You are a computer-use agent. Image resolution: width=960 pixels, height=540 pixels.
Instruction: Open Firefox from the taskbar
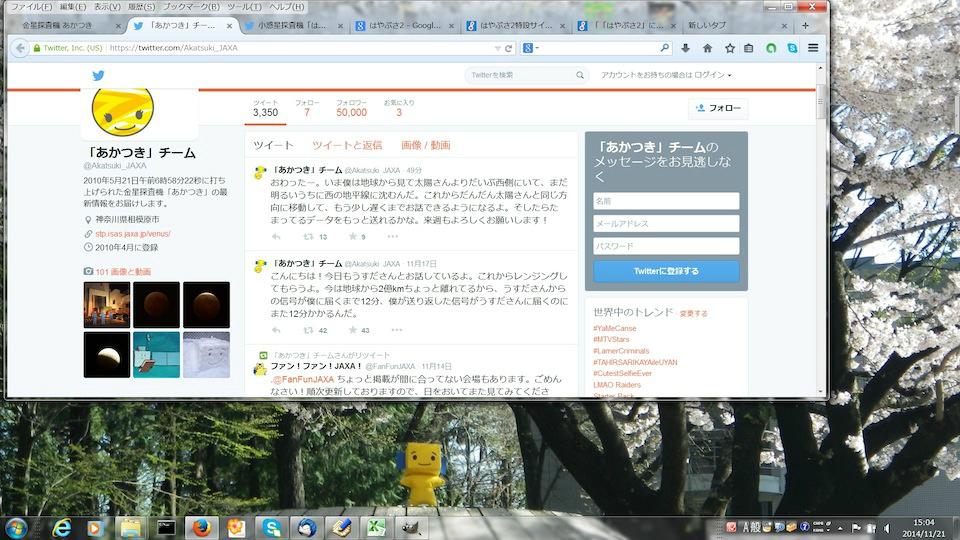tap(201, 528)
